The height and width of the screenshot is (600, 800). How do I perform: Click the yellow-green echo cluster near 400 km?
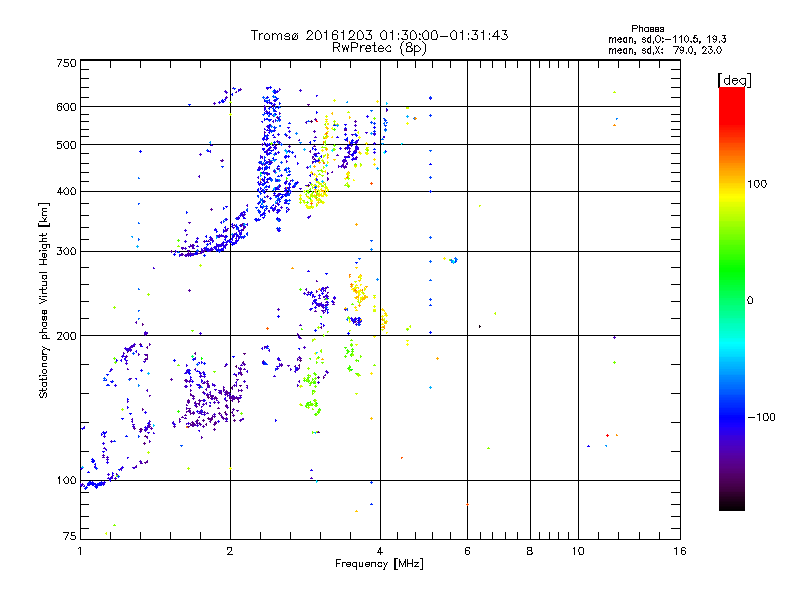[x=313, y=195]
